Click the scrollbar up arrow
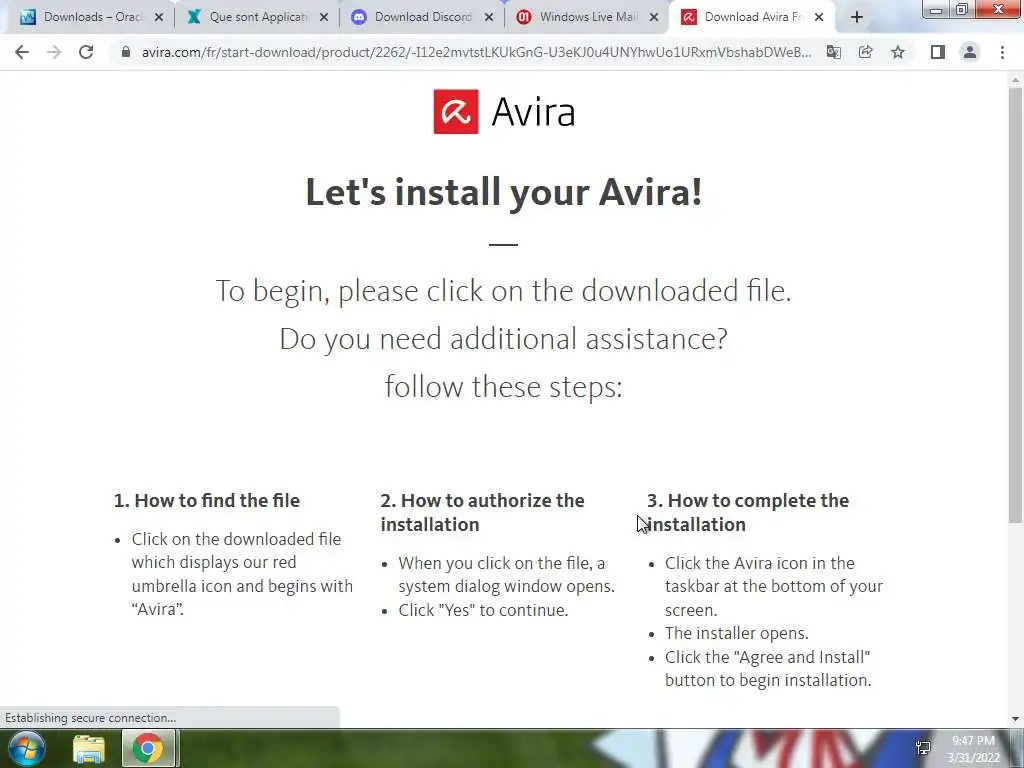This screenshot has height=768, width=1024. [x=1015, y=80]
